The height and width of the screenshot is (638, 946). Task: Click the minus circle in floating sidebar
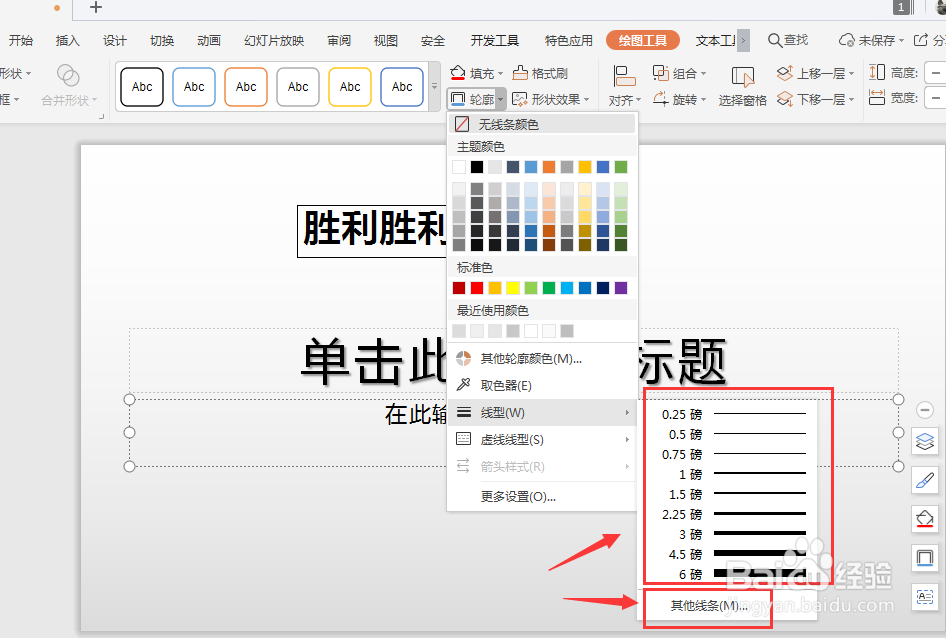[x=925, y=410]
